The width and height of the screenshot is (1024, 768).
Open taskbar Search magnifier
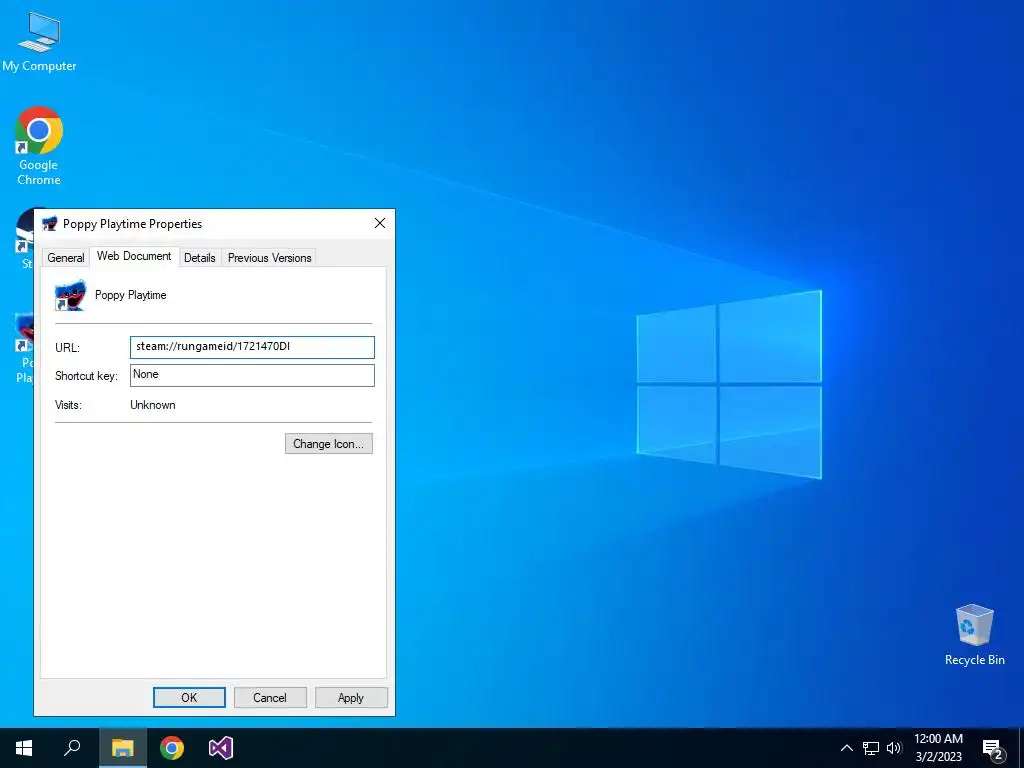72,748
